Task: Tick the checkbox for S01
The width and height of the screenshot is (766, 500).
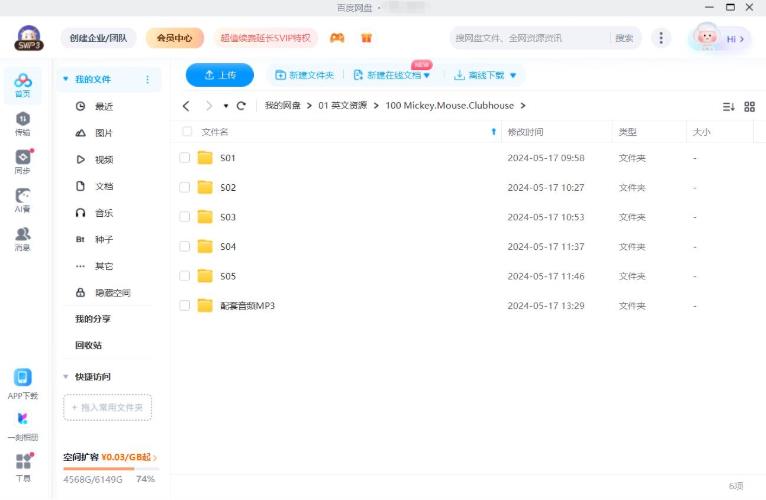Action: point(185,157)
